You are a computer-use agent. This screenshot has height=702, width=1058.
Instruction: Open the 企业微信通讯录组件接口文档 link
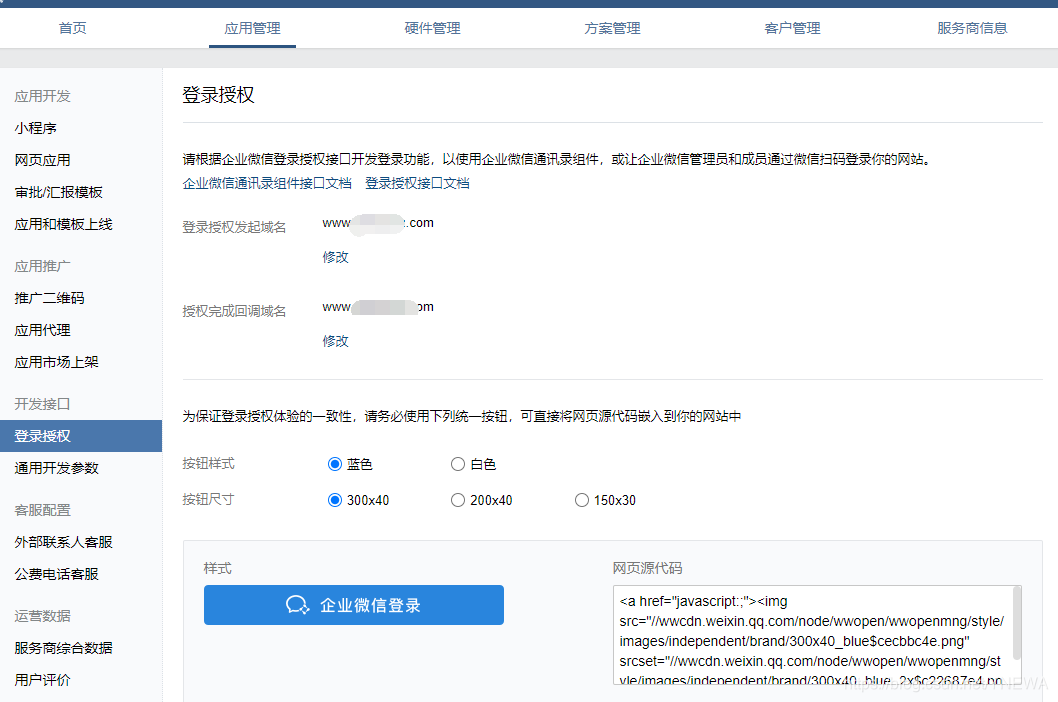tap(267, 183)
